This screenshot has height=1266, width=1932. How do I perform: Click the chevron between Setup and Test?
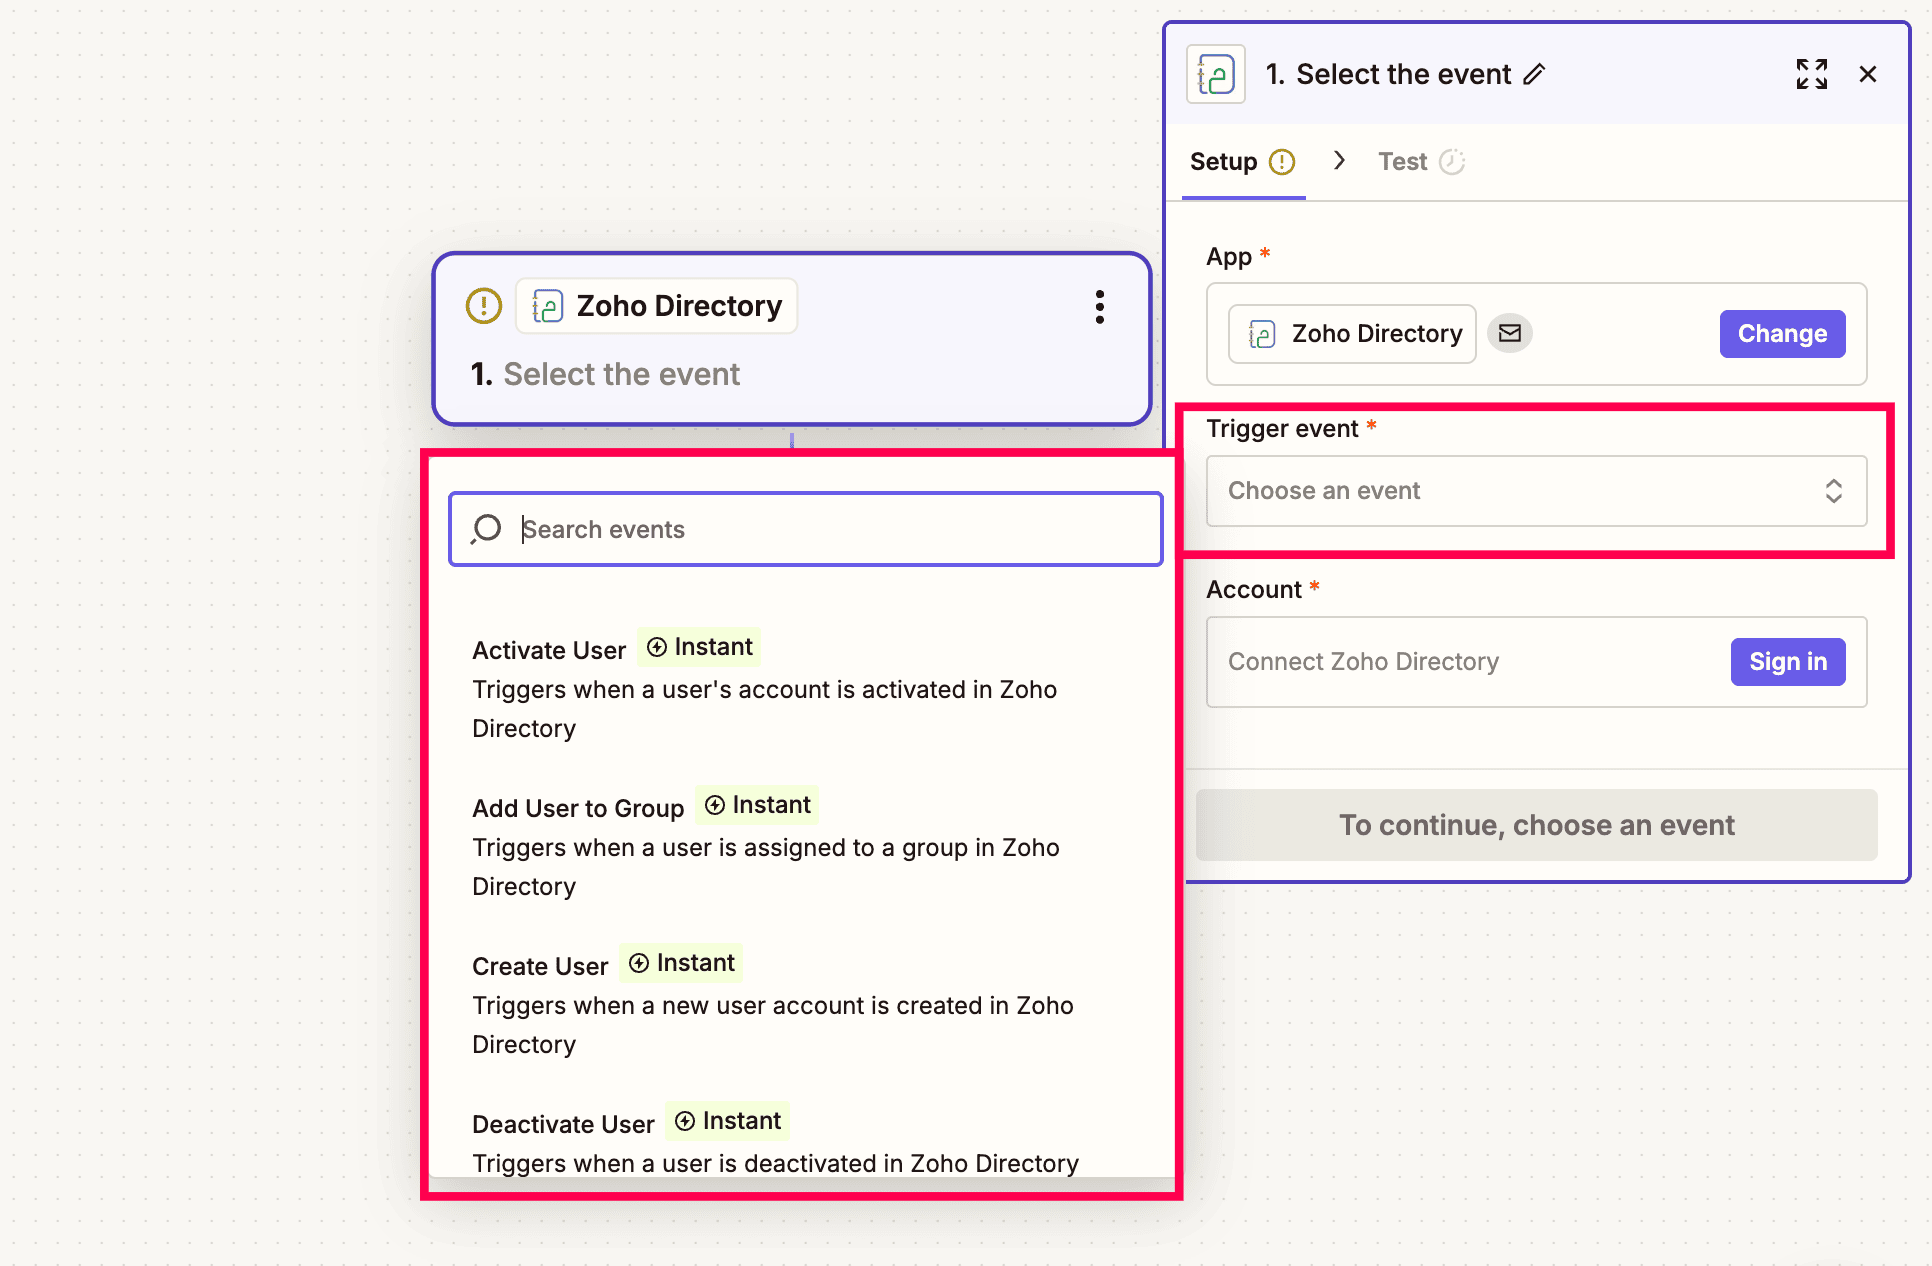(1339, 161)
